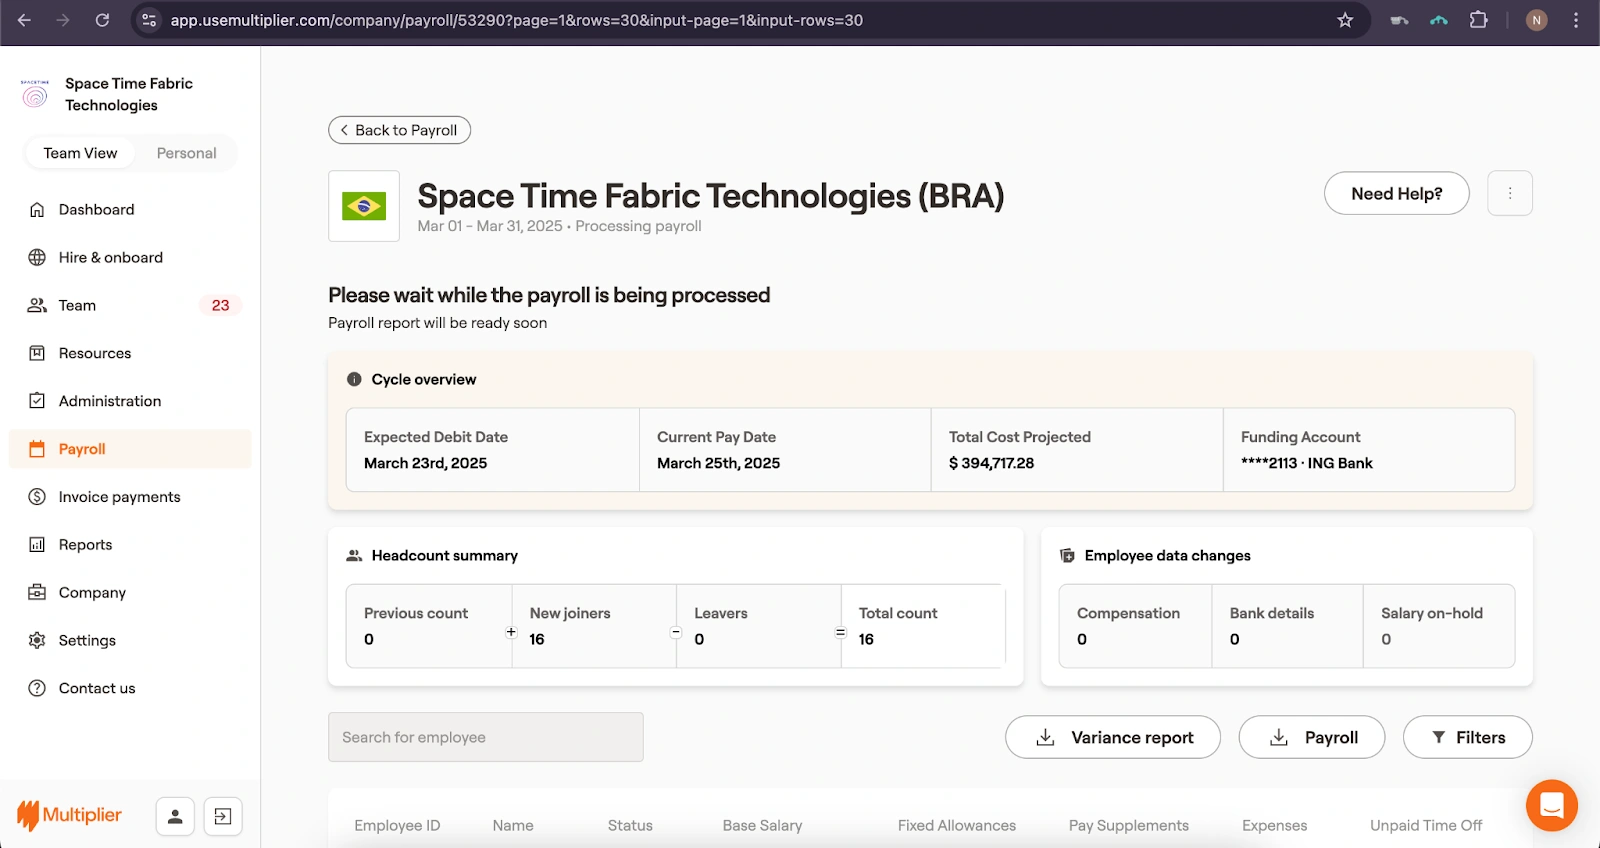Open Company in the sidebar
The height and width of the screenshot is (848, 1600).
(130, 592)
